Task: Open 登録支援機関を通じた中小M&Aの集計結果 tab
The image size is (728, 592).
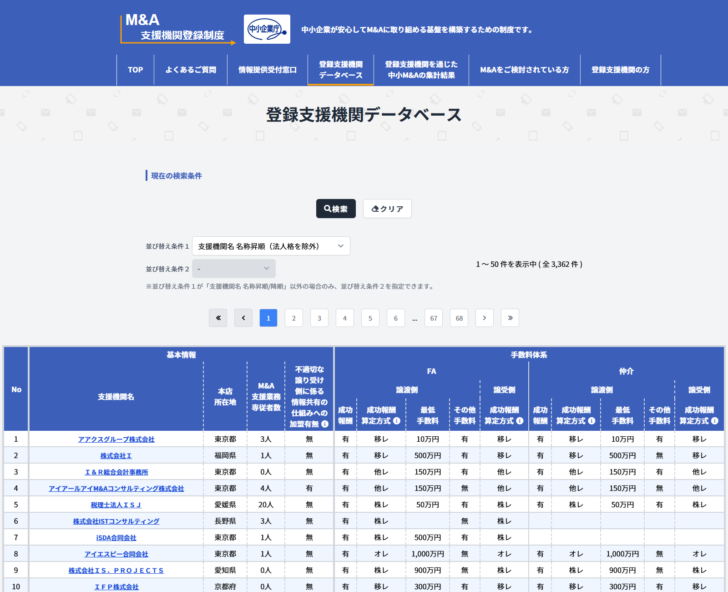Action: pyautogui.click(x=421, y=70)
